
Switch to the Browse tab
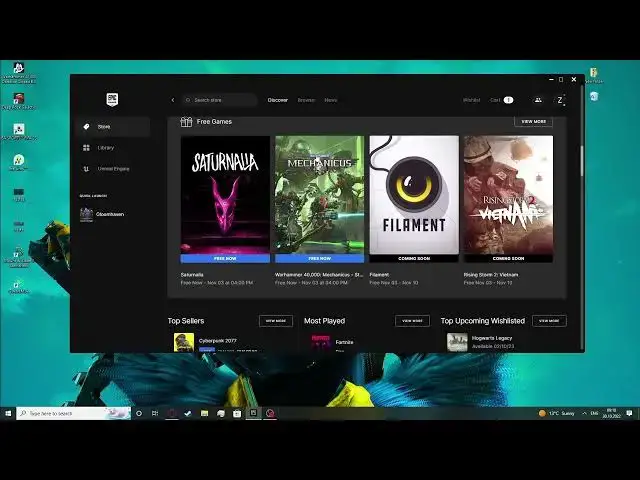(x=306, y=100)
